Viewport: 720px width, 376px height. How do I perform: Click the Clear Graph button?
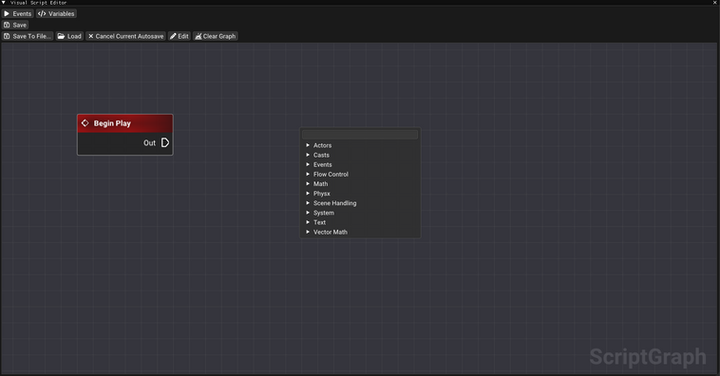pos(215,36)
